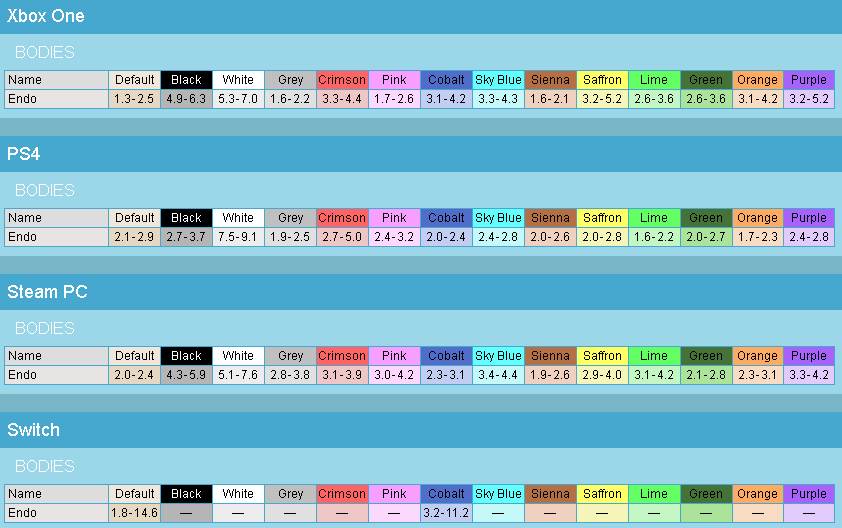Click Switch Endo Default price 1.8-14.6

[x=134, y=513]
